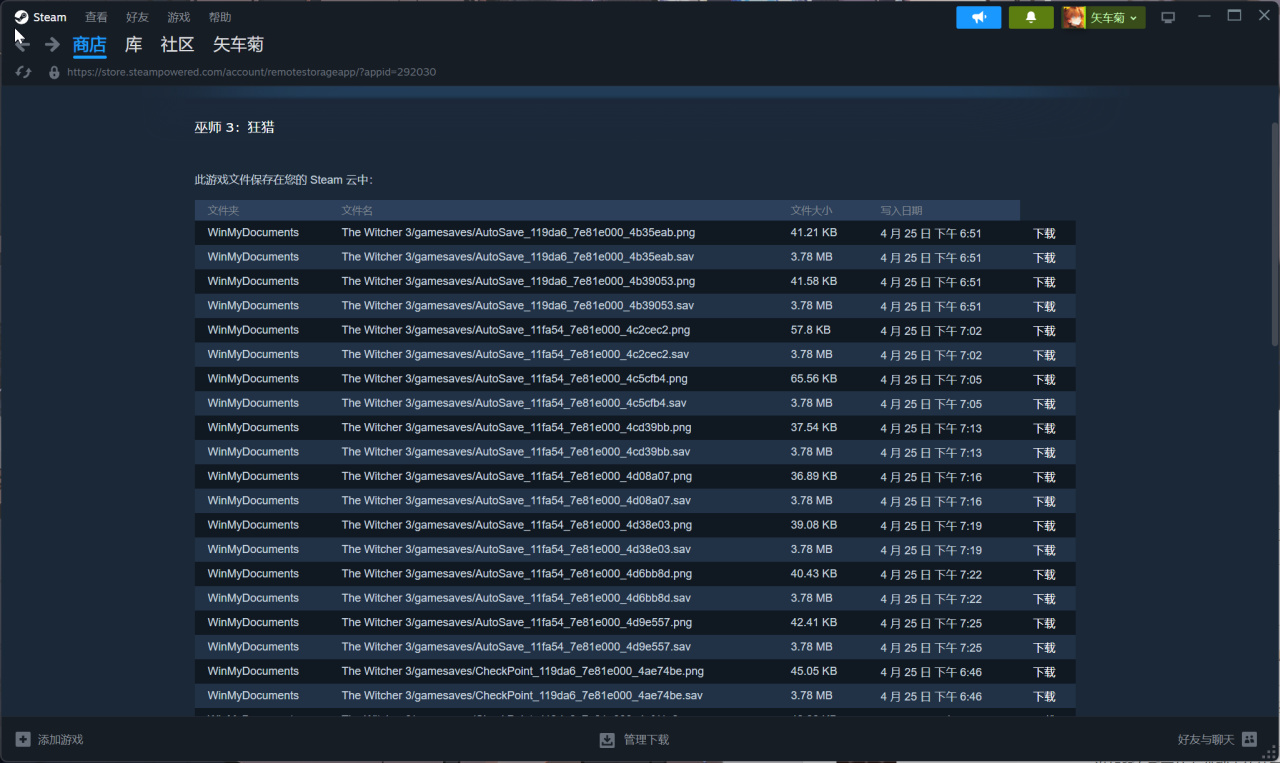Click the manage downloads arrow icon
This screenshot has height=763, width=1280.
(x=607, y=739)
